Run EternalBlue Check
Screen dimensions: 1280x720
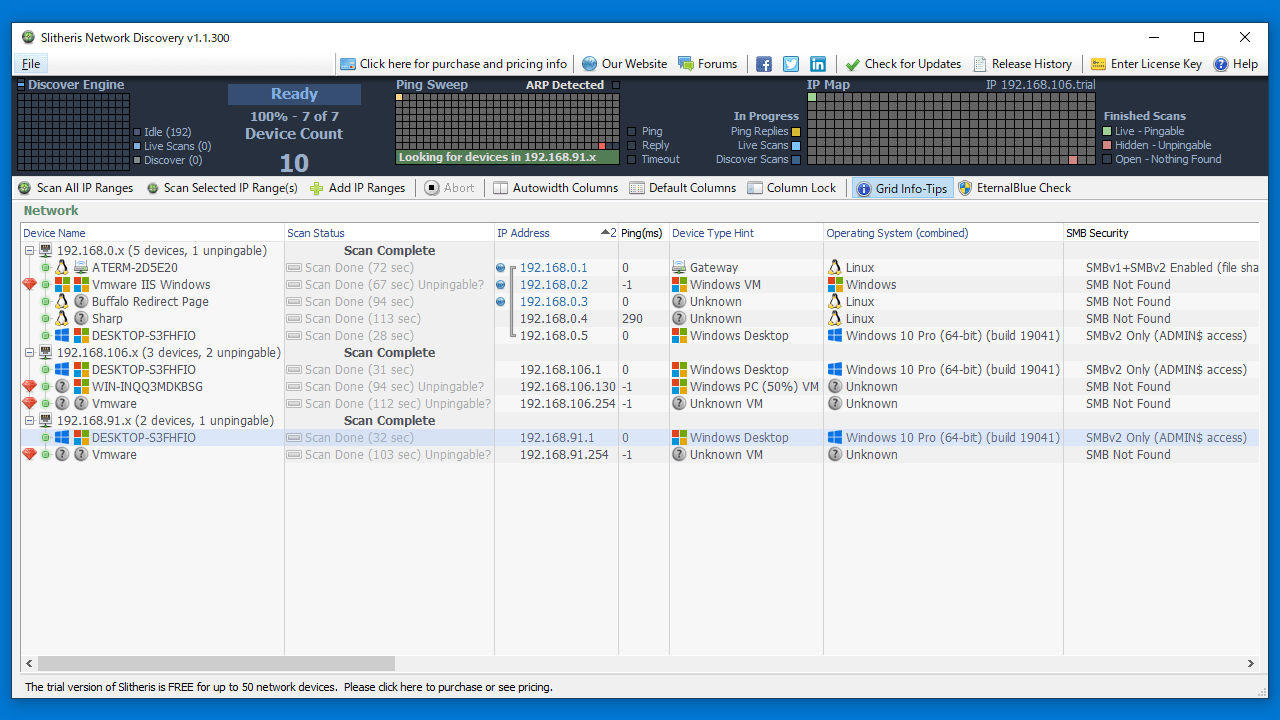(1014, 188)
